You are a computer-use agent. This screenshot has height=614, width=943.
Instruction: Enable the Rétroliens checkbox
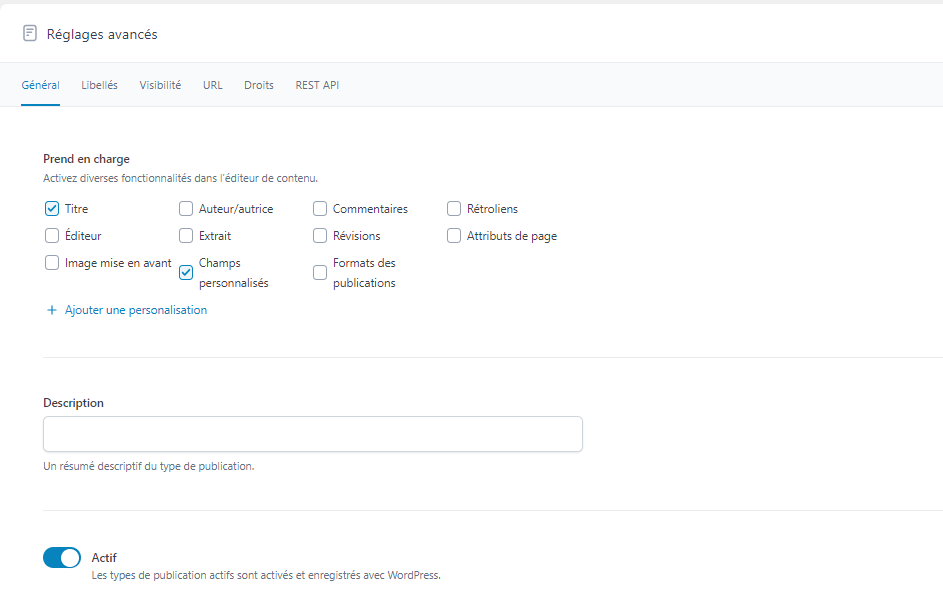point(454,209)
